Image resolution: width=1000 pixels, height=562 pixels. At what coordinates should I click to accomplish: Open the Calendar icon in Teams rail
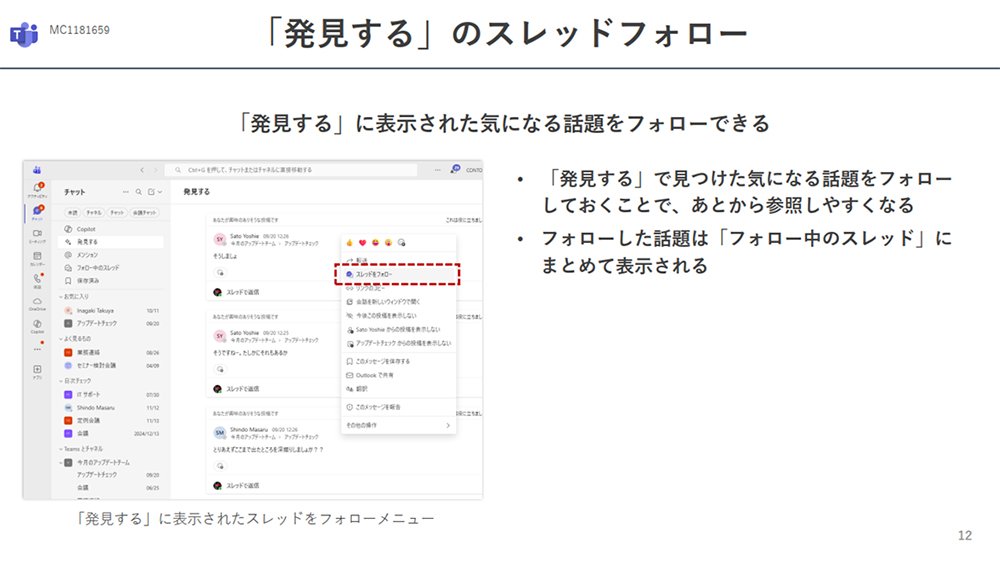pos(38,258)
